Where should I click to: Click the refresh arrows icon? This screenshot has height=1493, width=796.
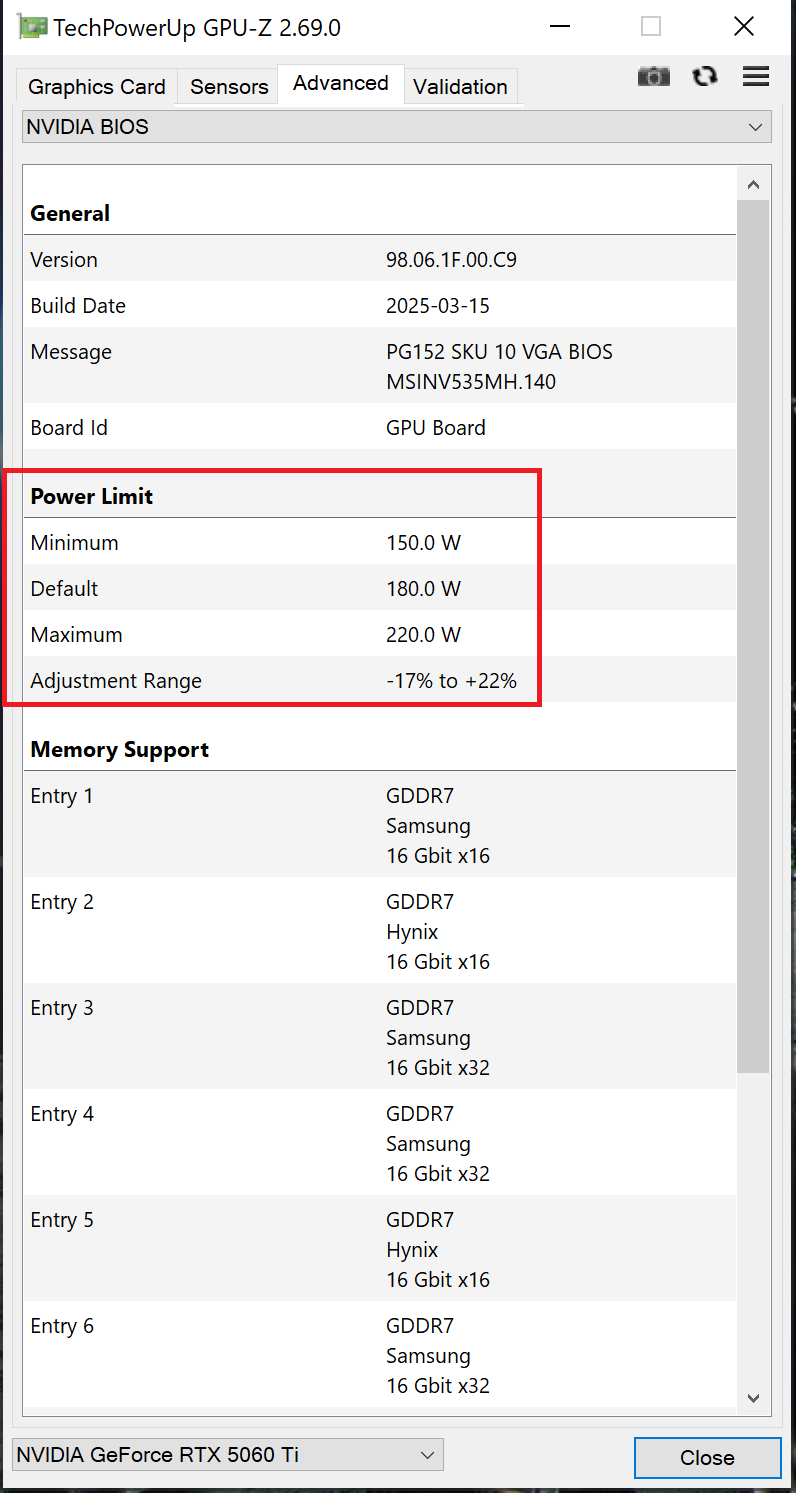coord(705,76)
